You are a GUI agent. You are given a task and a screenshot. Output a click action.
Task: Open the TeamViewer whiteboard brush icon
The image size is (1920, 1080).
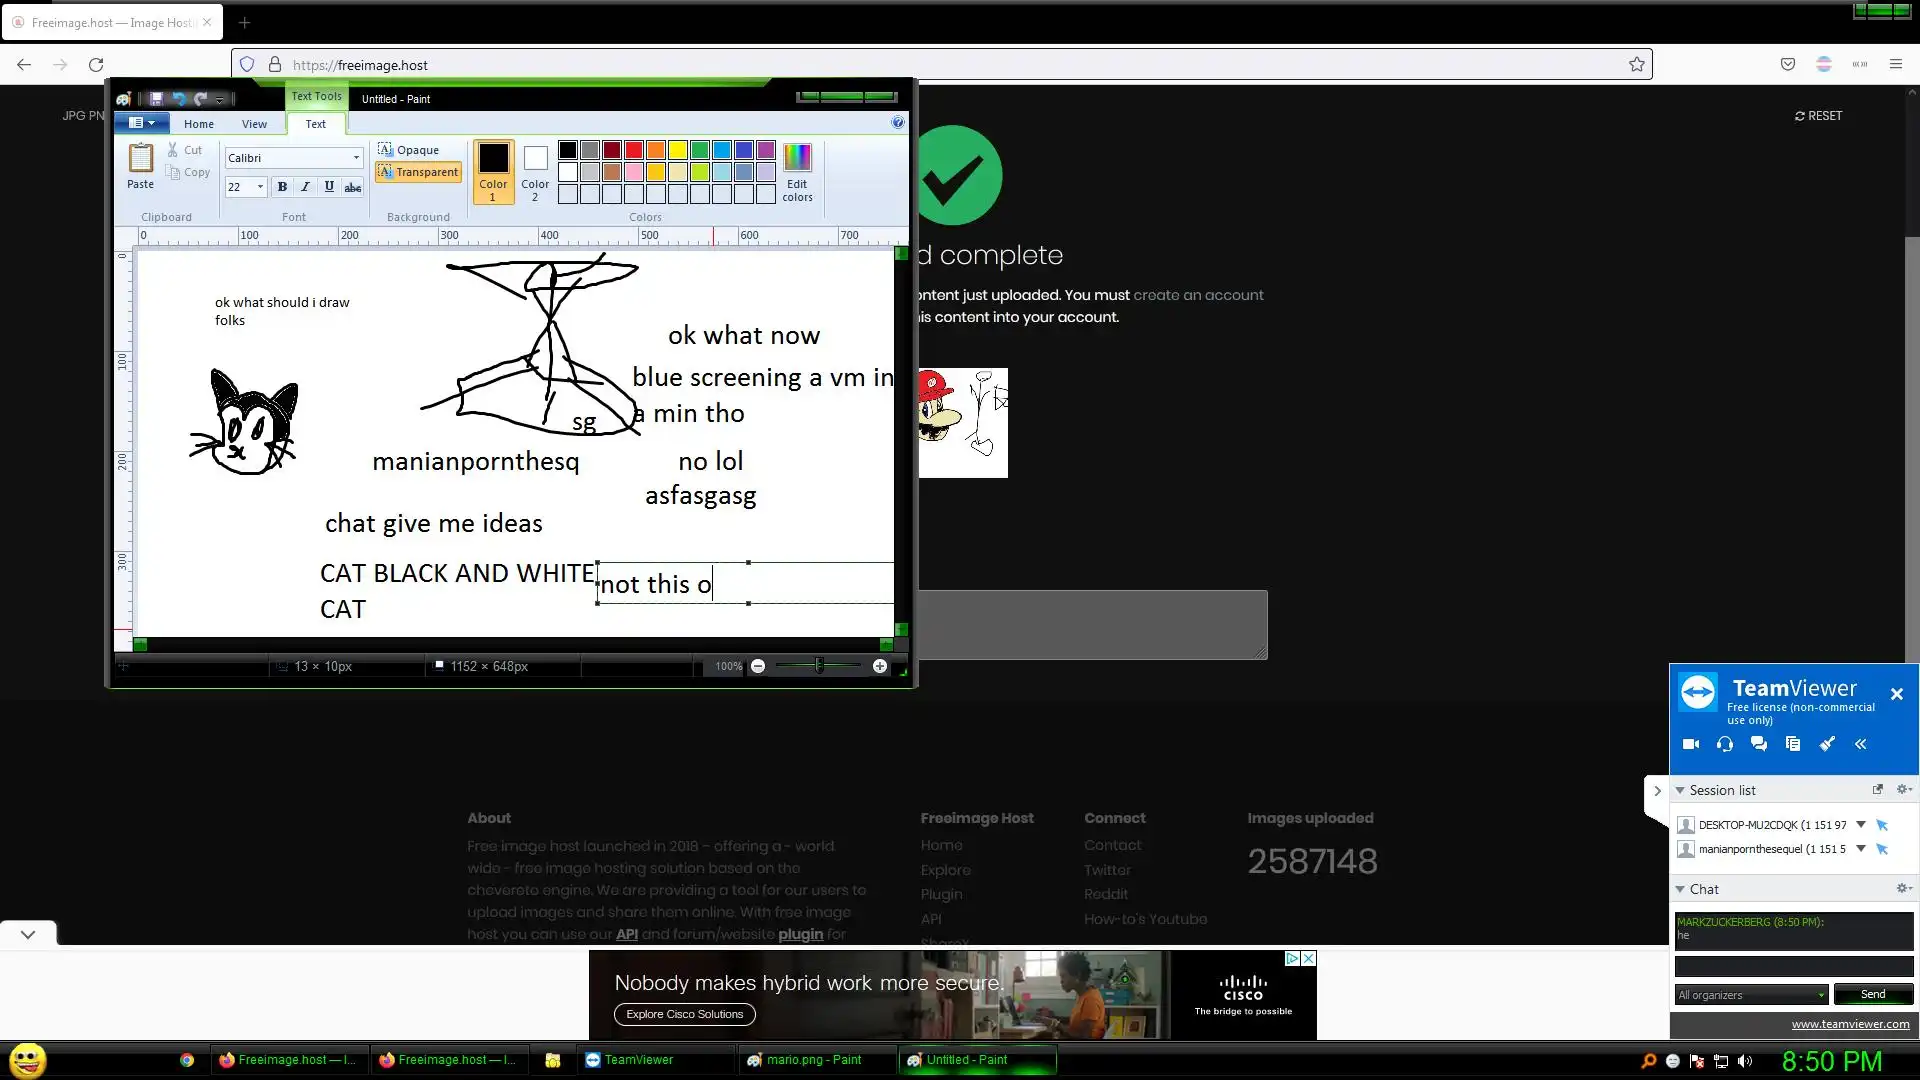click(1827, 744)
